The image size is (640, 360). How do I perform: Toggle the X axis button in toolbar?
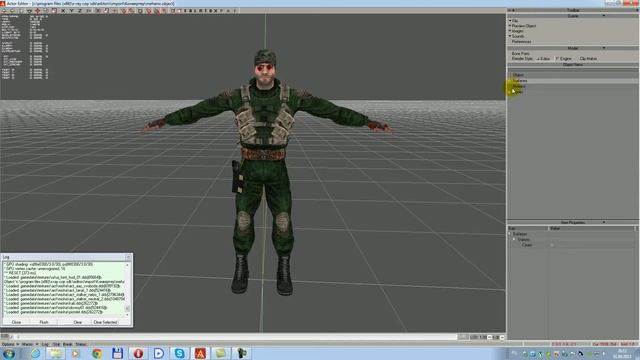pos(63,11)
